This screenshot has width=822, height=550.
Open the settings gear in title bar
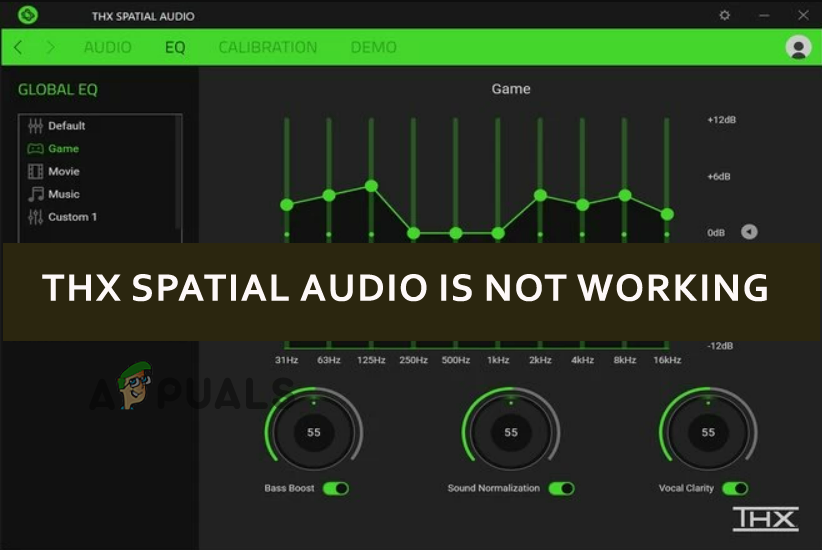(x=724, y=15)
